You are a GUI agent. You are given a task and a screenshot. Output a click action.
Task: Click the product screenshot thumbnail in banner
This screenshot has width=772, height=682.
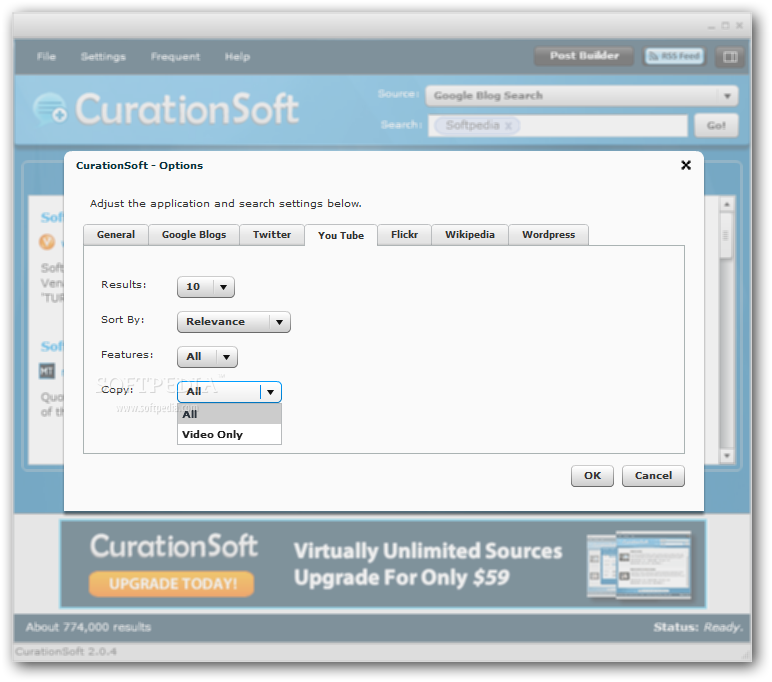coord(640,565)
